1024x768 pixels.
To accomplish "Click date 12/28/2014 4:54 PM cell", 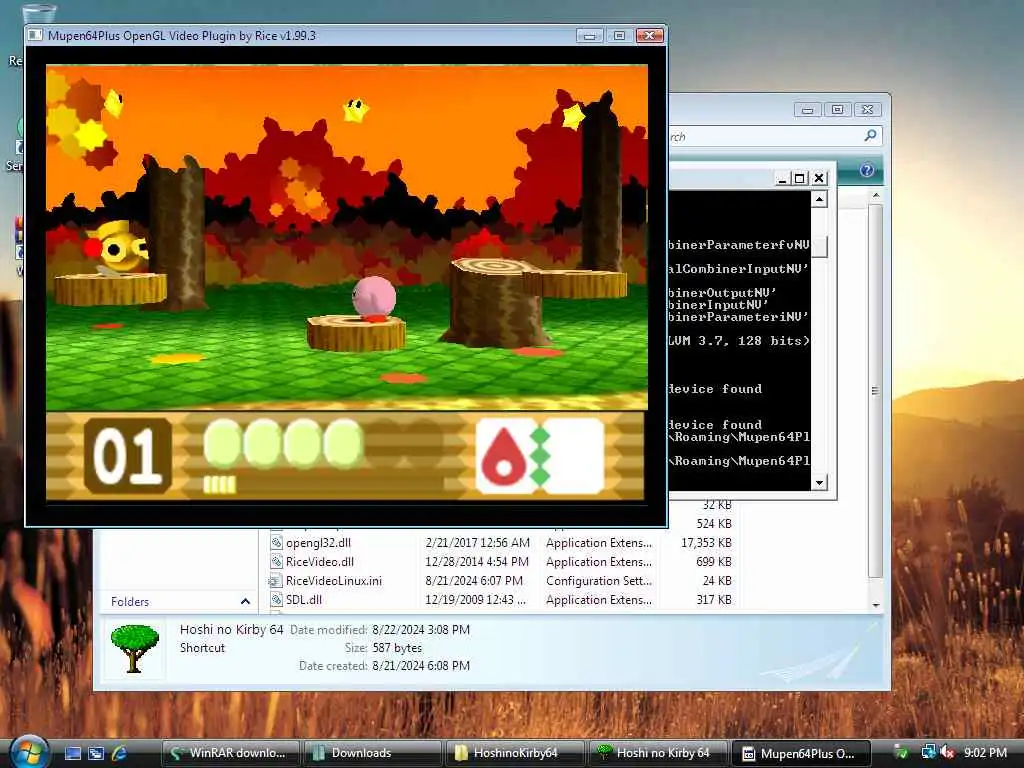I will [x=477, y=562].
